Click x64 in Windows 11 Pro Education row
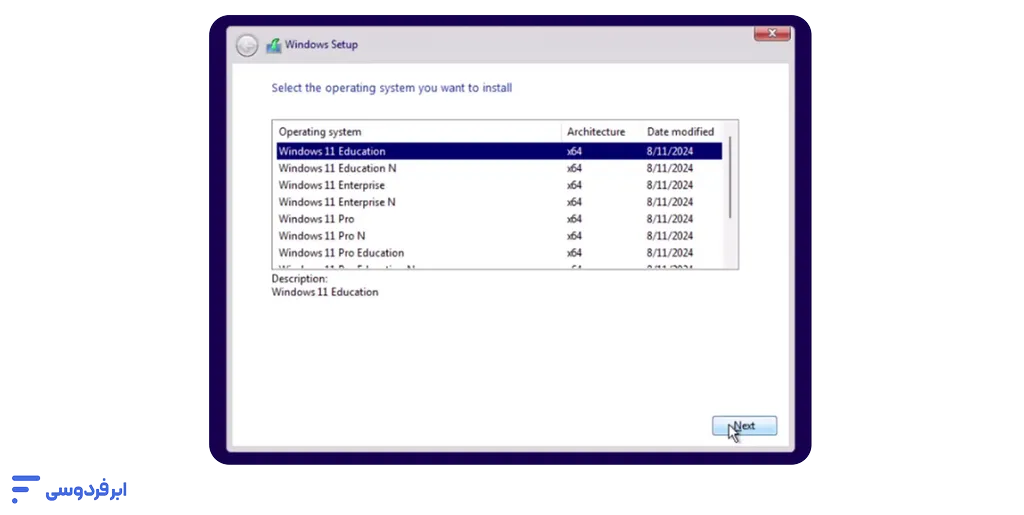This screenshot has height=515, width=1024. coord(574,253)
